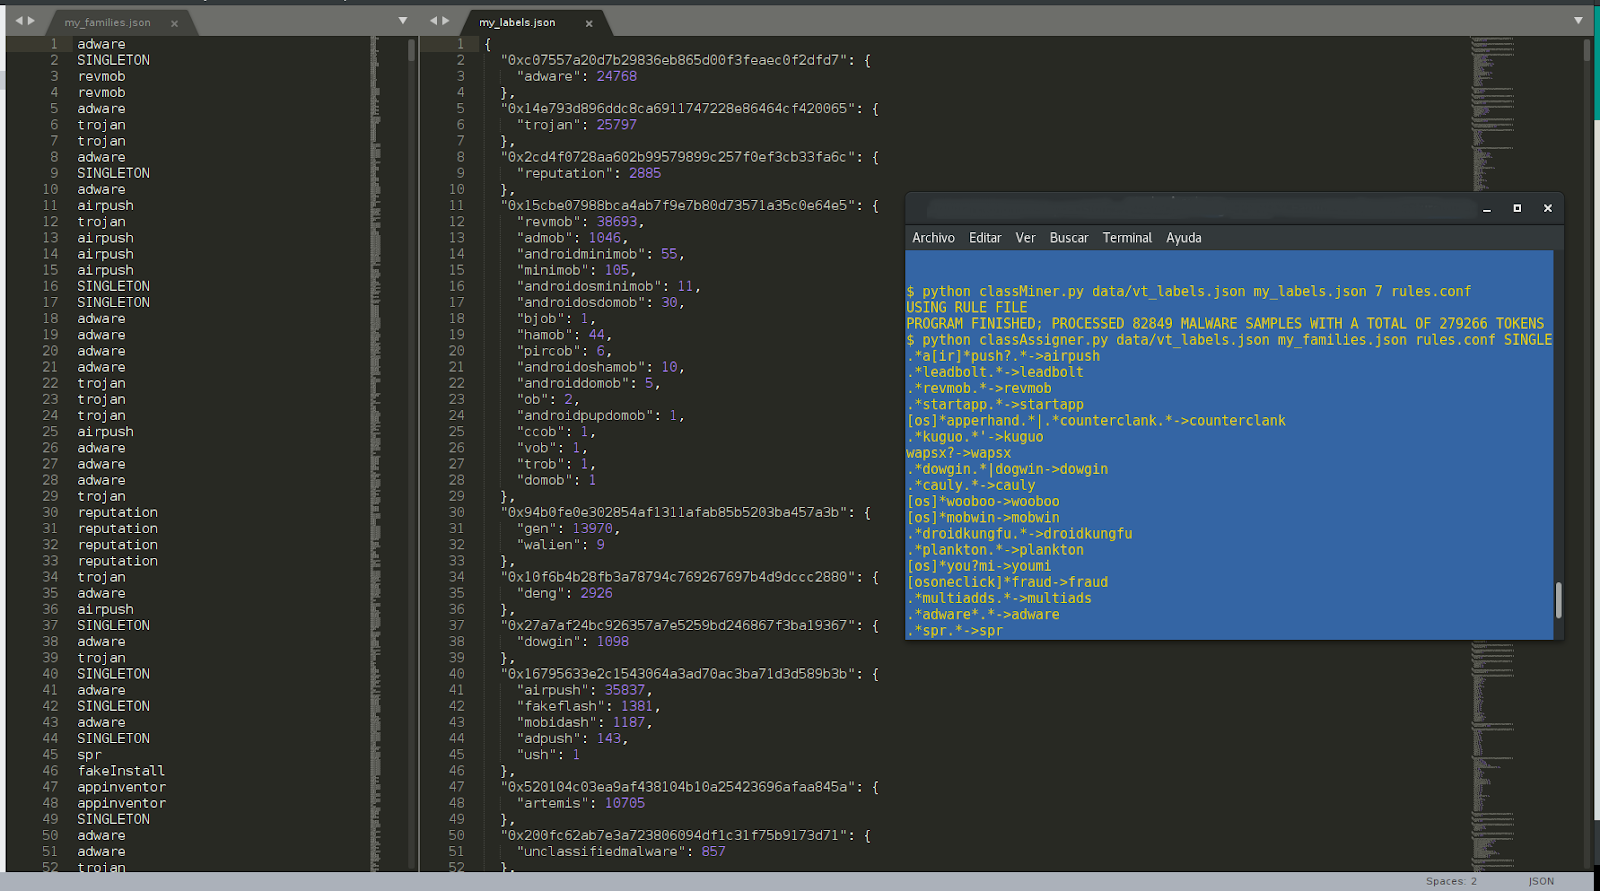This screenshot has height=891, width=1600.
Task: Open the Terminal menu item
Action: pos(1127,238)
